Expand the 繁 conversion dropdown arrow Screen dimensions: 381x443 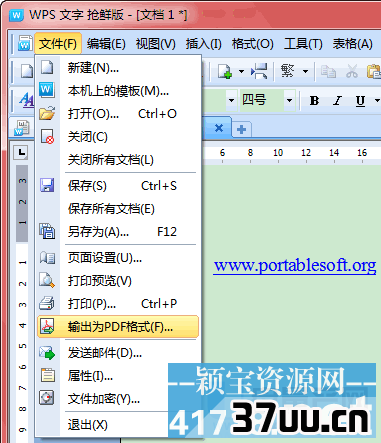point(305,71)
